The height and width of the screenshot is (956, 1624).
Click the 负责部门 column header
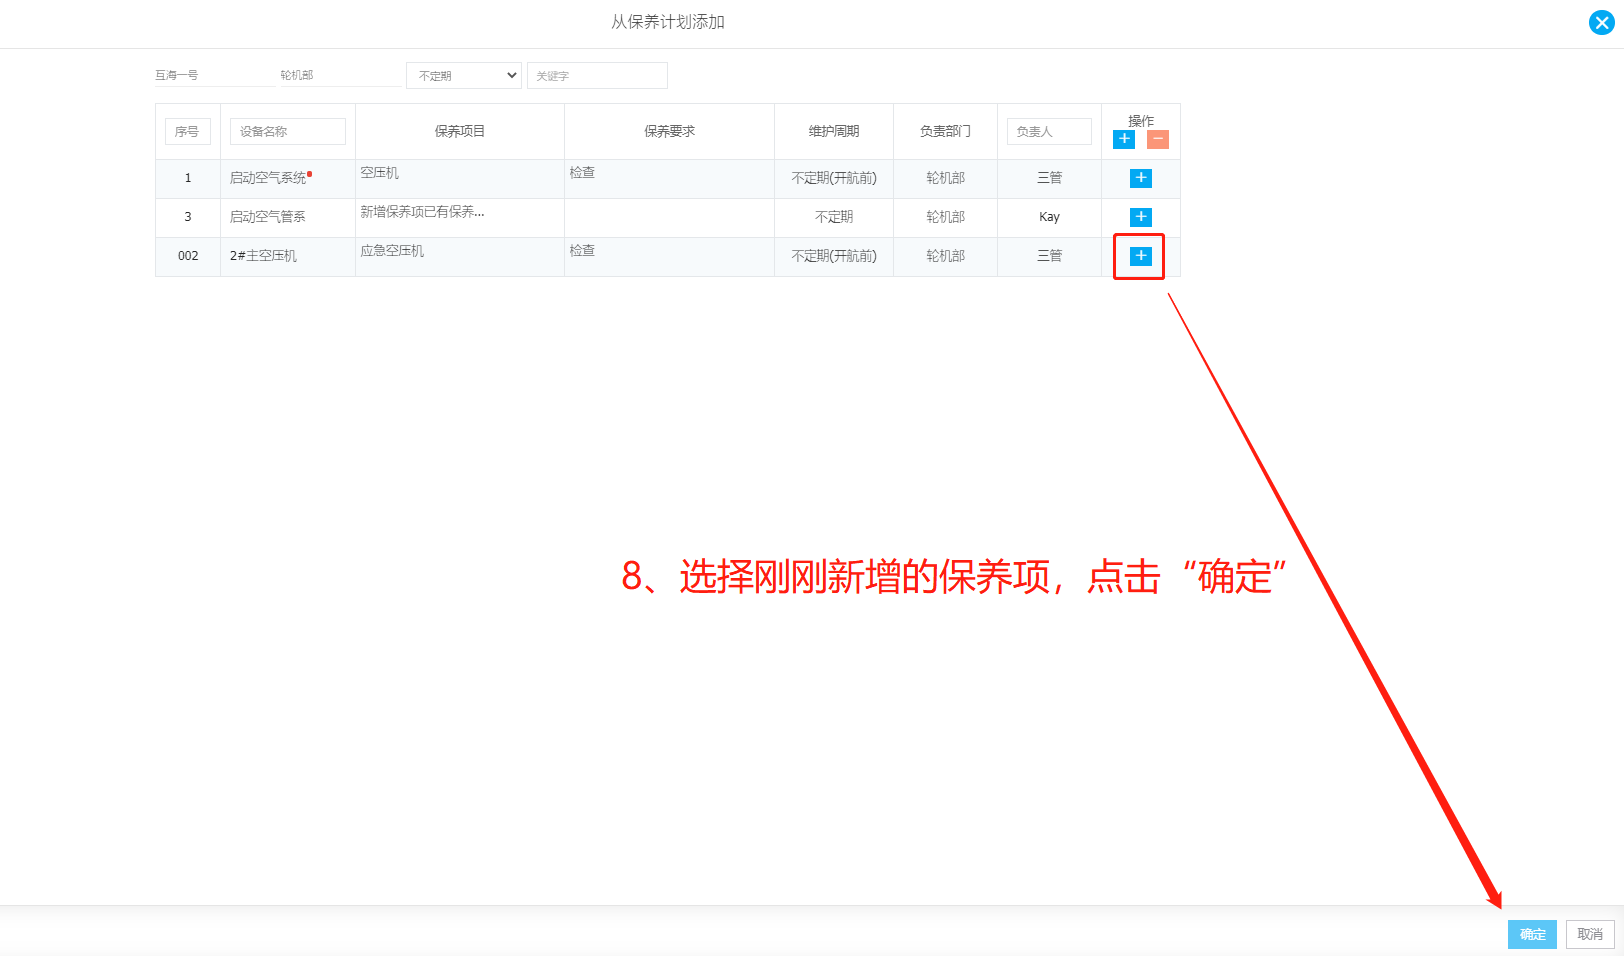[x=945, y=131]
